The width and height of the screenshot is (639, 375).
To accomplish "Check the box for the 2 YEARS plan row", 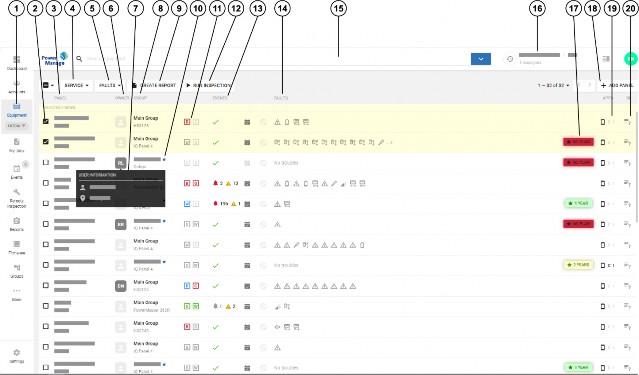I will [46, 265].
